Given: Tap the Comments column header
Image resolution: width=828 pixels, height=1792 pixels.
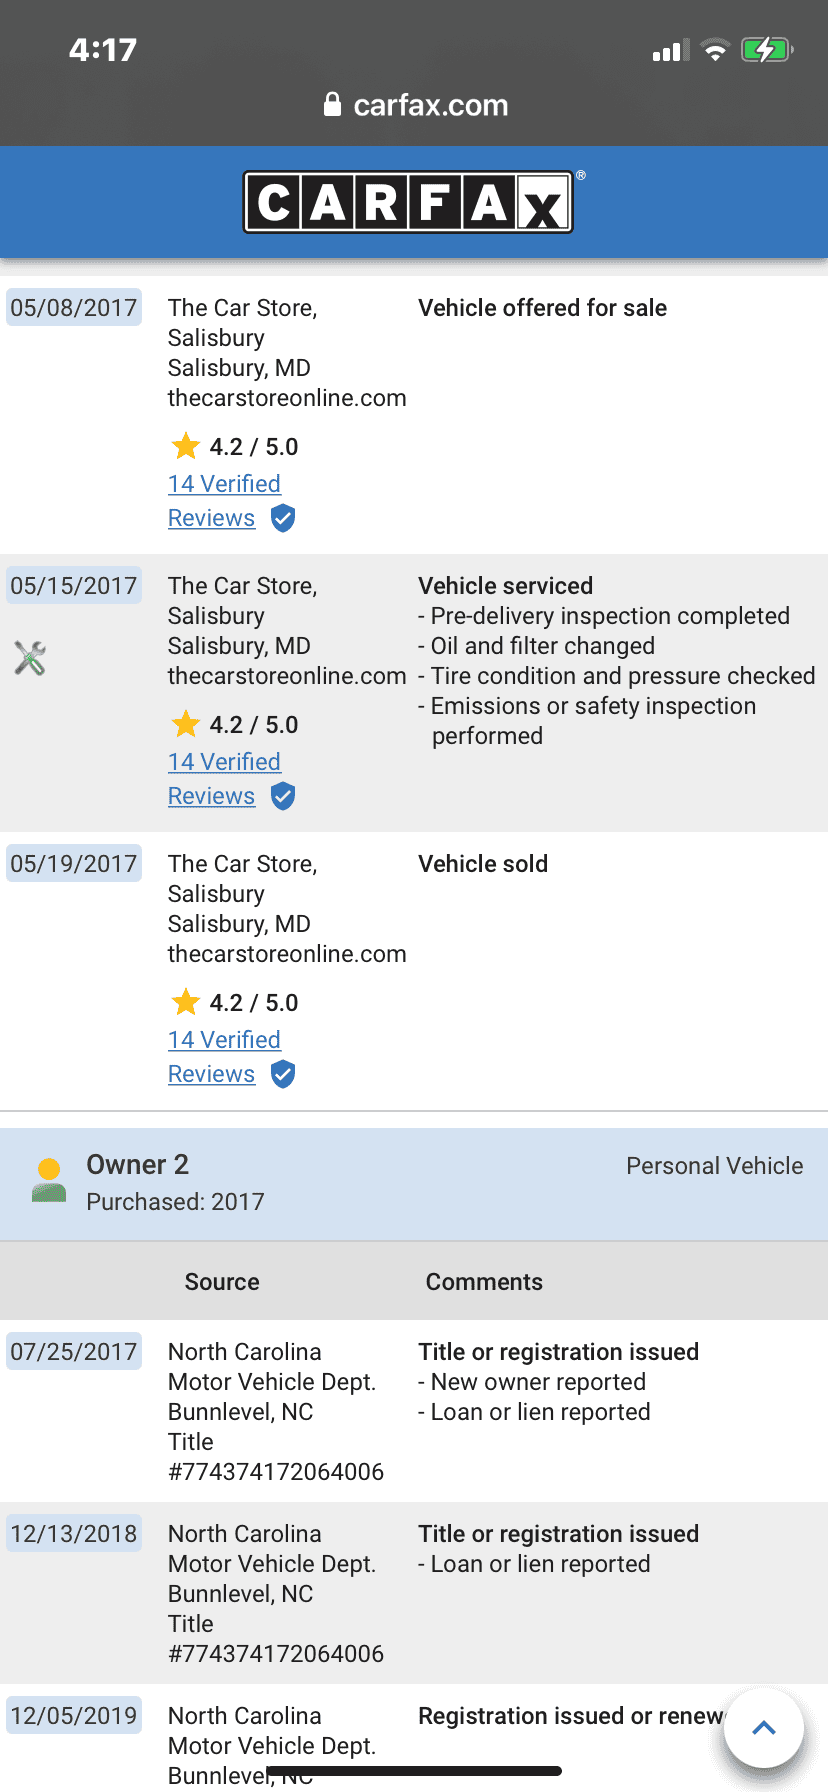Looking at the screenshot, I should (484, 1282).
